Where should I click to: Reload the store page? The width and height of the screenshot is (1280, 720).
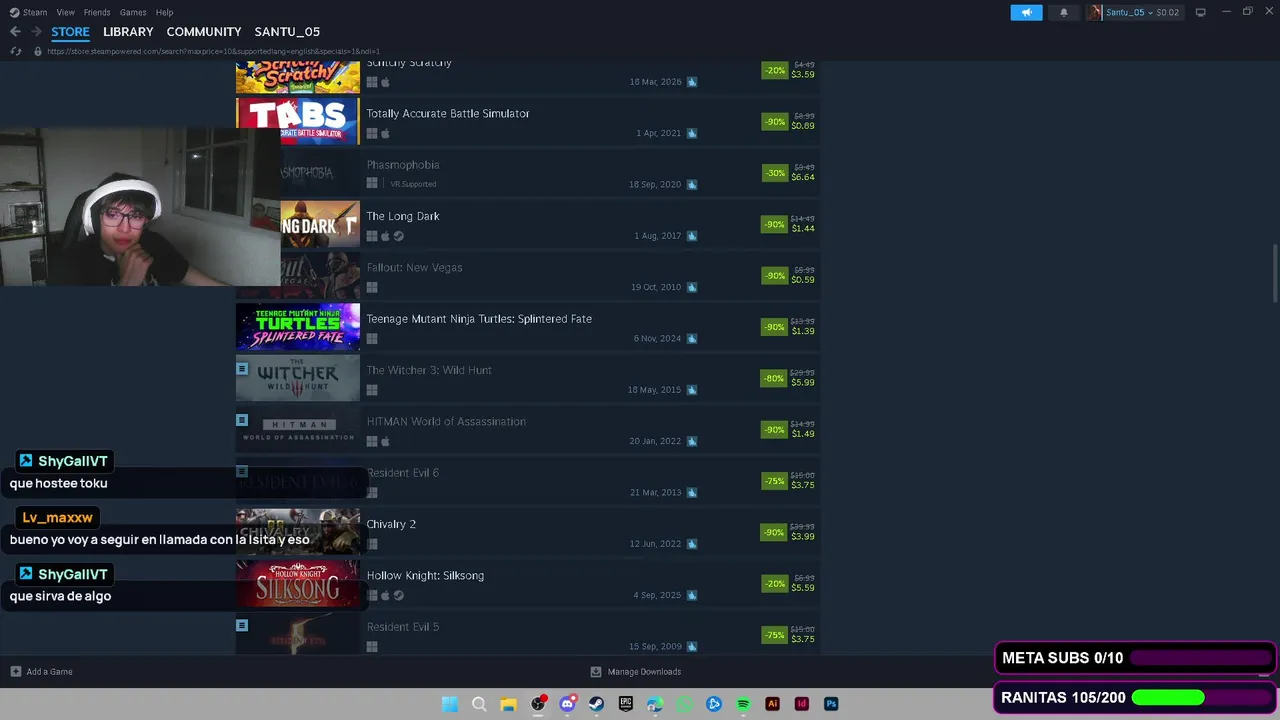point(15,51)
